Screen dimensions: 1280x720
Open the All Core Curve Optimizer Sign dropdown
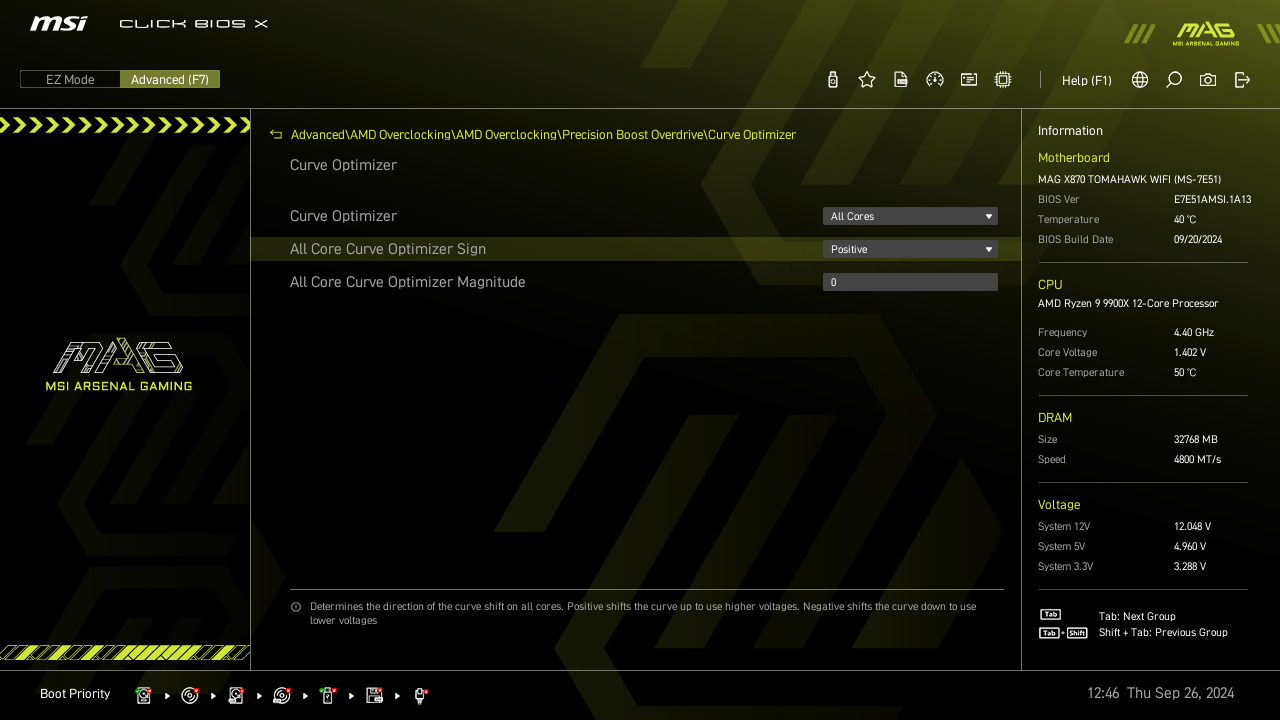909,248
